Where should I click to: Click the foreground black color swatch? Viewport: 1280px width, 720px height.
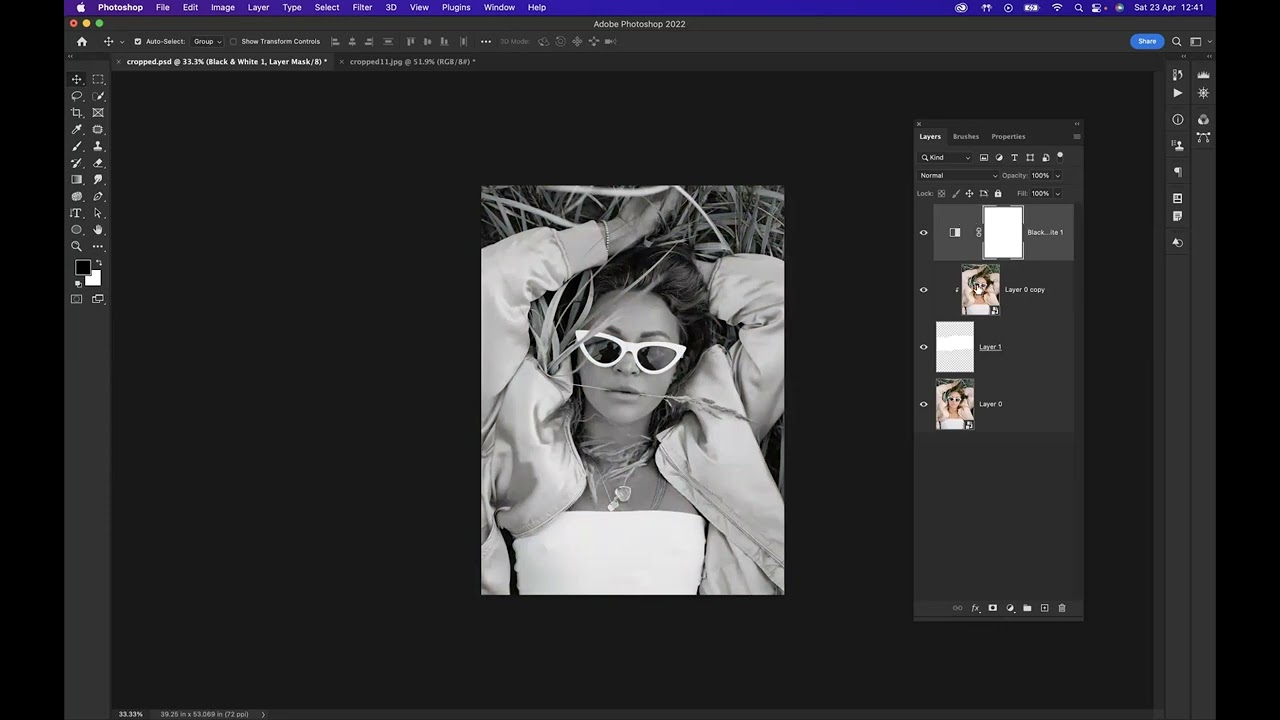point(83,268)
